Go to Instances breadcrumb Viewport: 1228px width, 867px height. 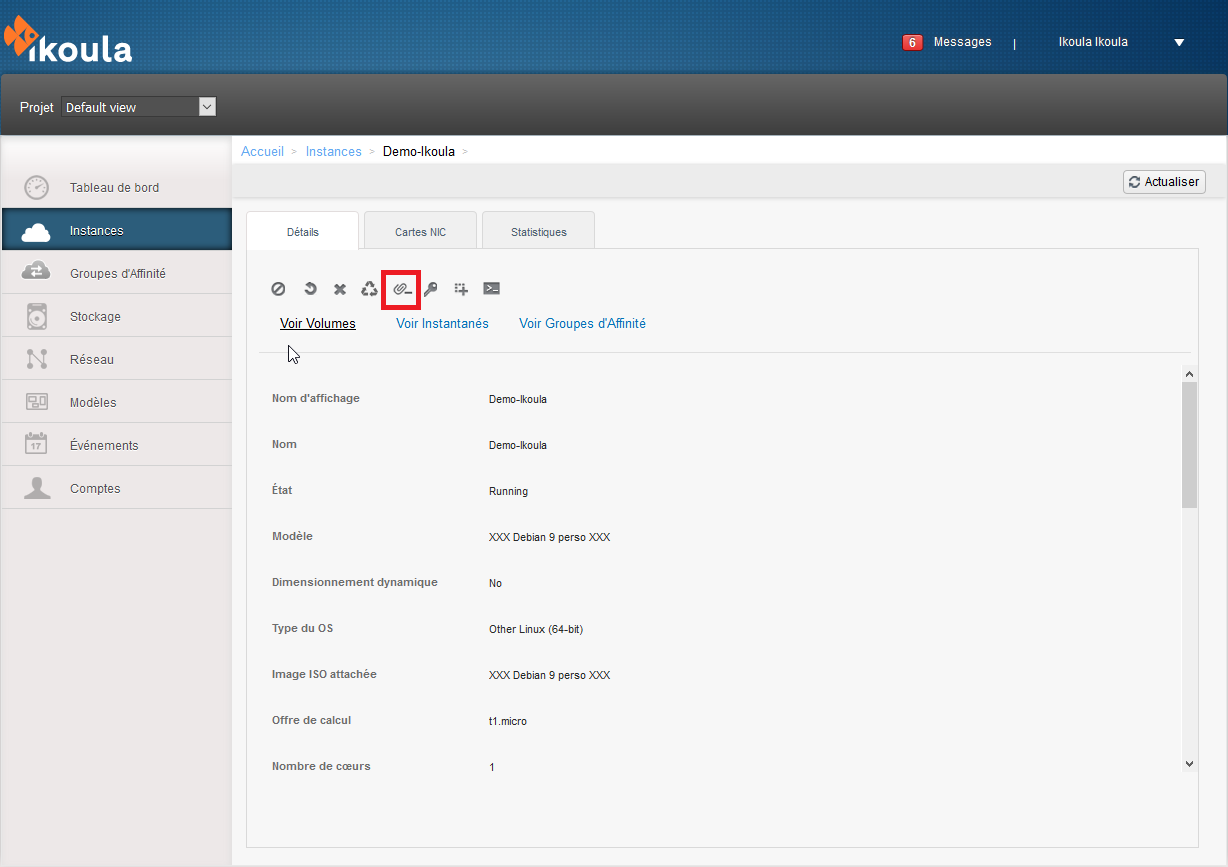(334, 151)
